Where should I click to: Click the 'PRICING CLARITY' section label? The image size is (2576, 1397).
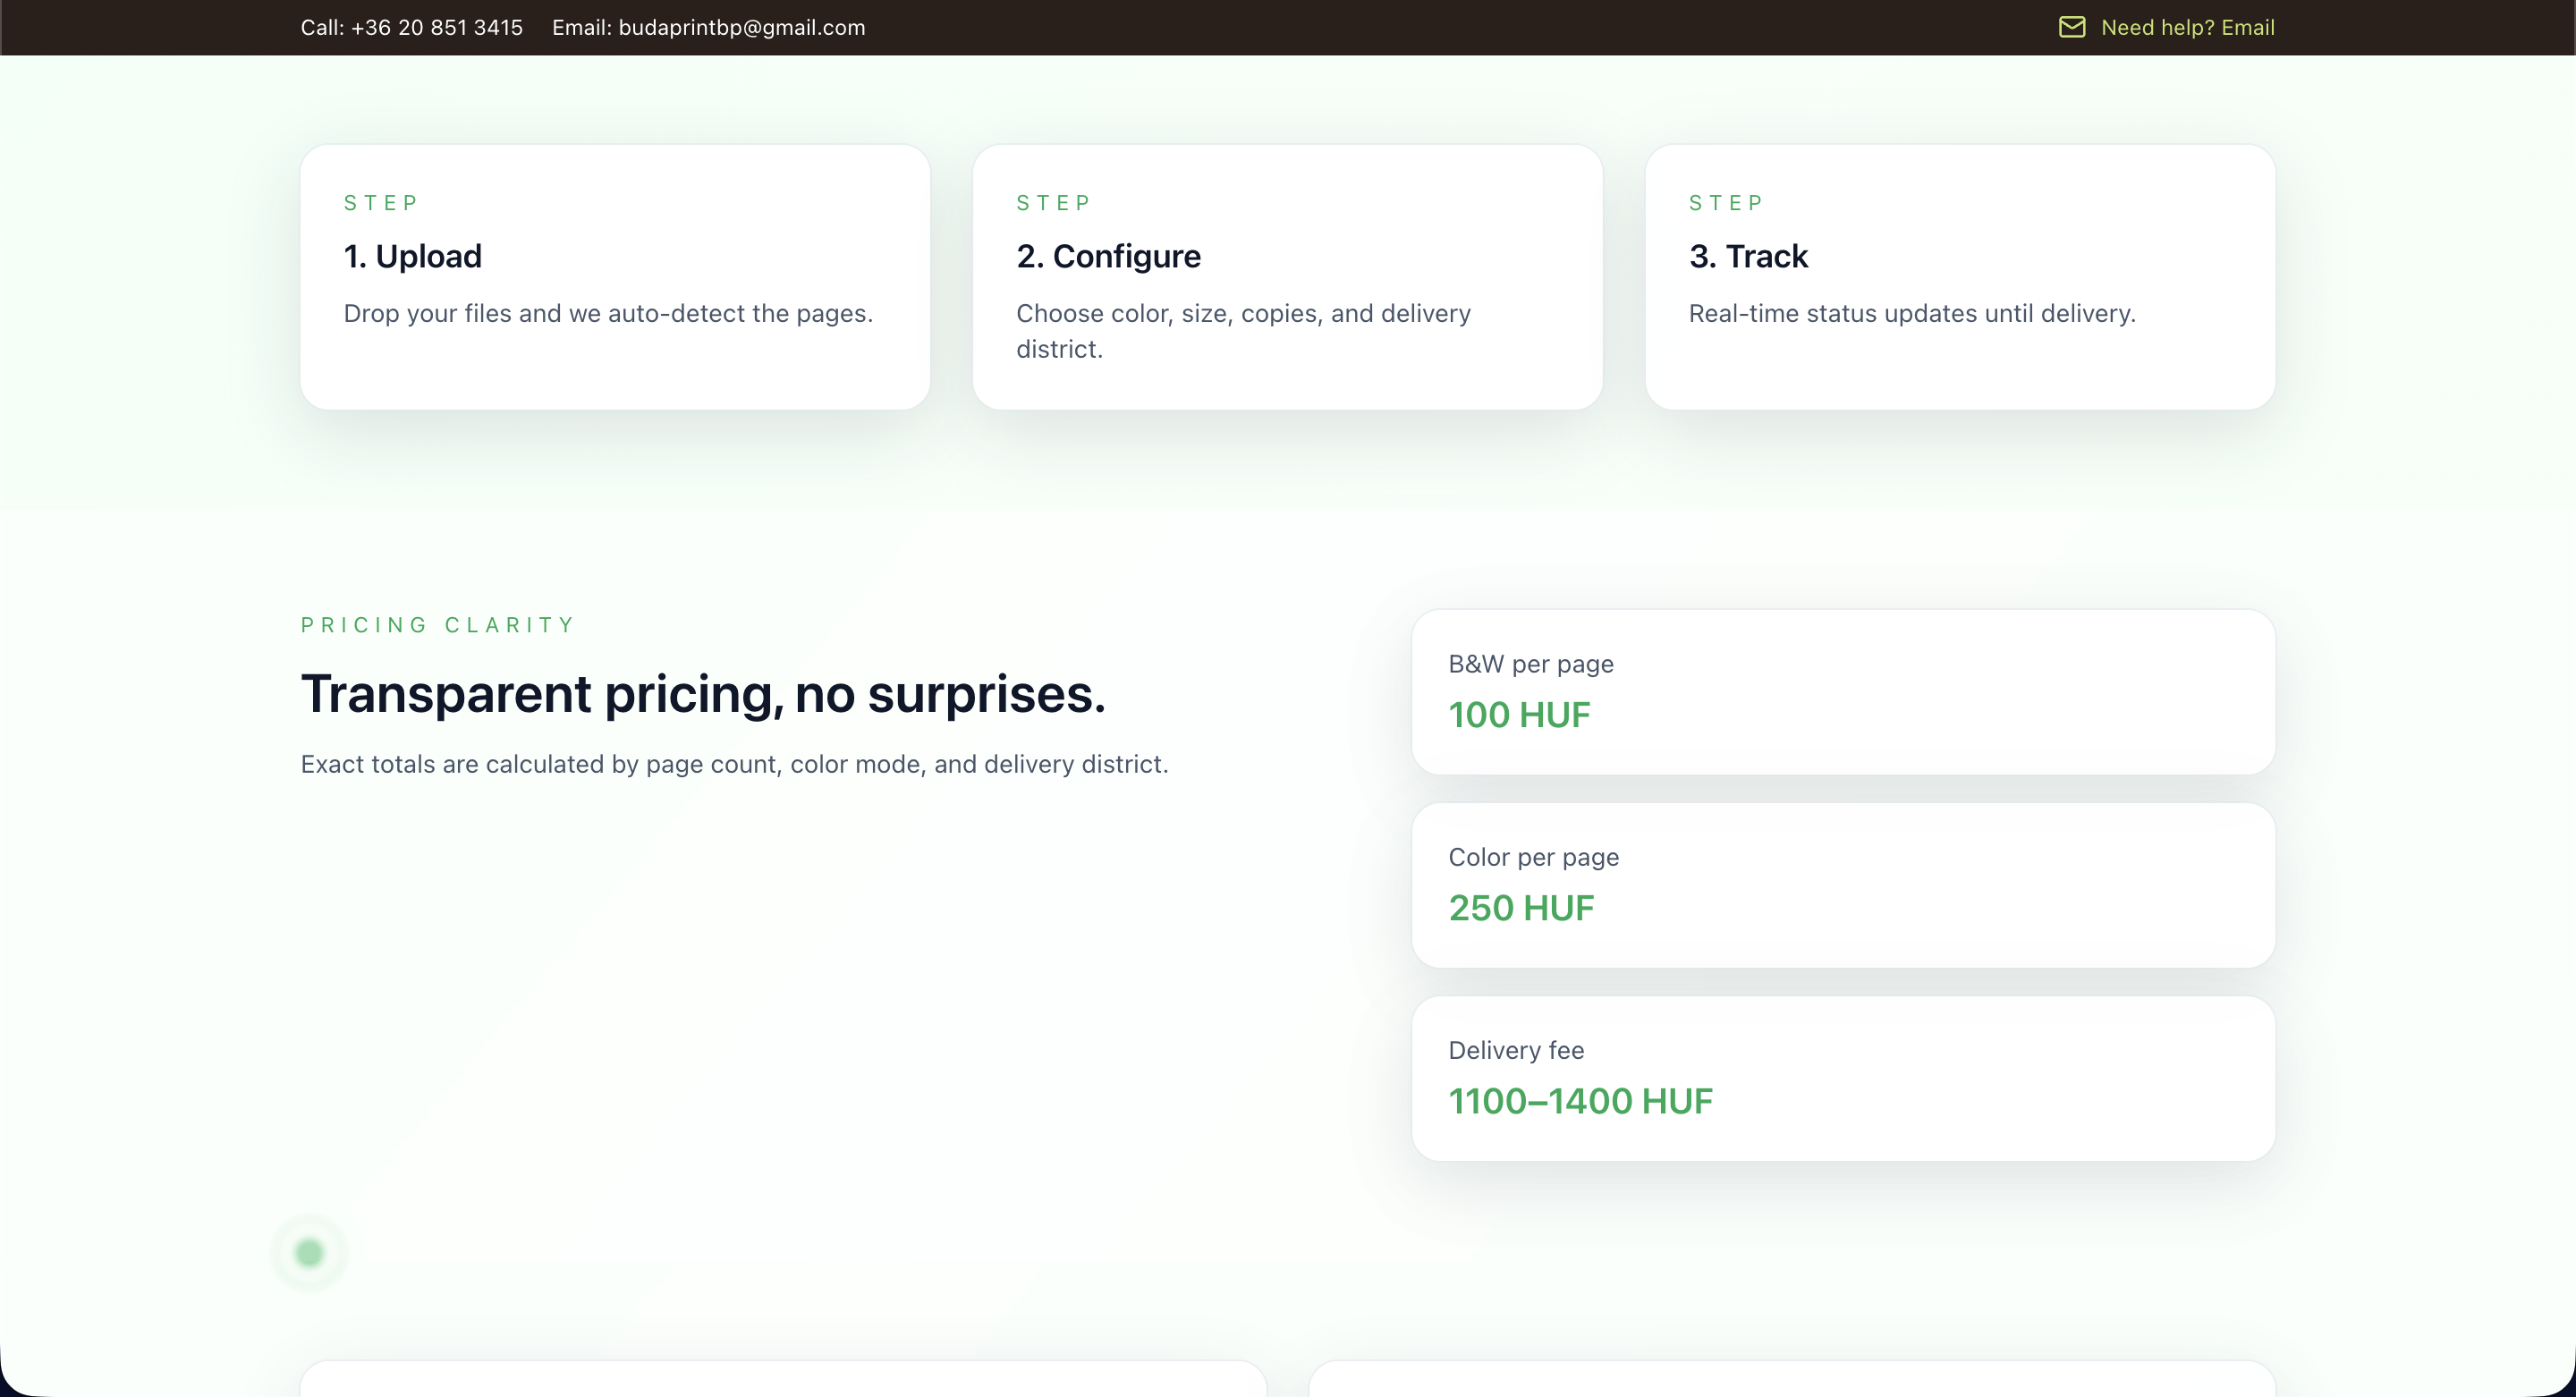[x=438, y=625]
